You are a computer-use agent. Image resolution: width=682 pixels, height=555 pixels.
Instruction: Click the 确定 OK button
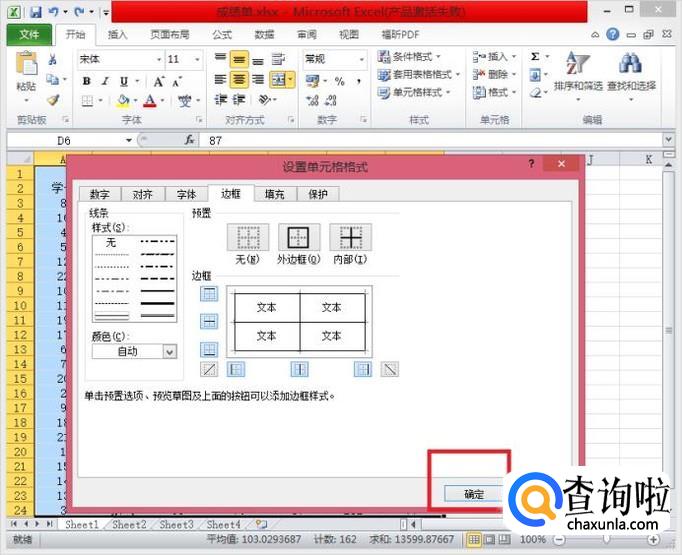[x=474, y=494]
